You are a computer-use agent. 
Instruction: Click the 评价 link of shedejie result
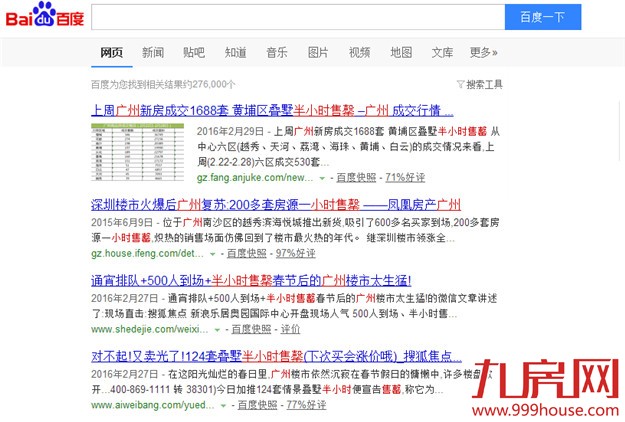(x=290, y=330)
